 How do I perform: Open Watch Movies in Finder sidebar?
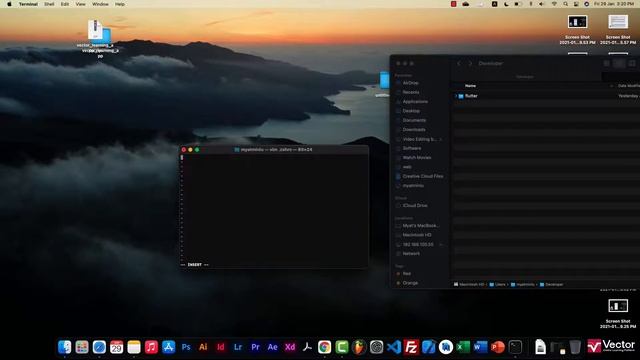click(x=417, y=158)
